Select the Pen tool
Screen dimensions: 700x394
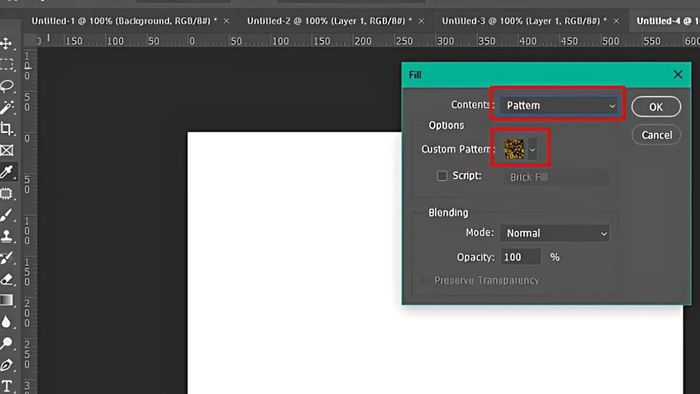(x=7, y=365)
